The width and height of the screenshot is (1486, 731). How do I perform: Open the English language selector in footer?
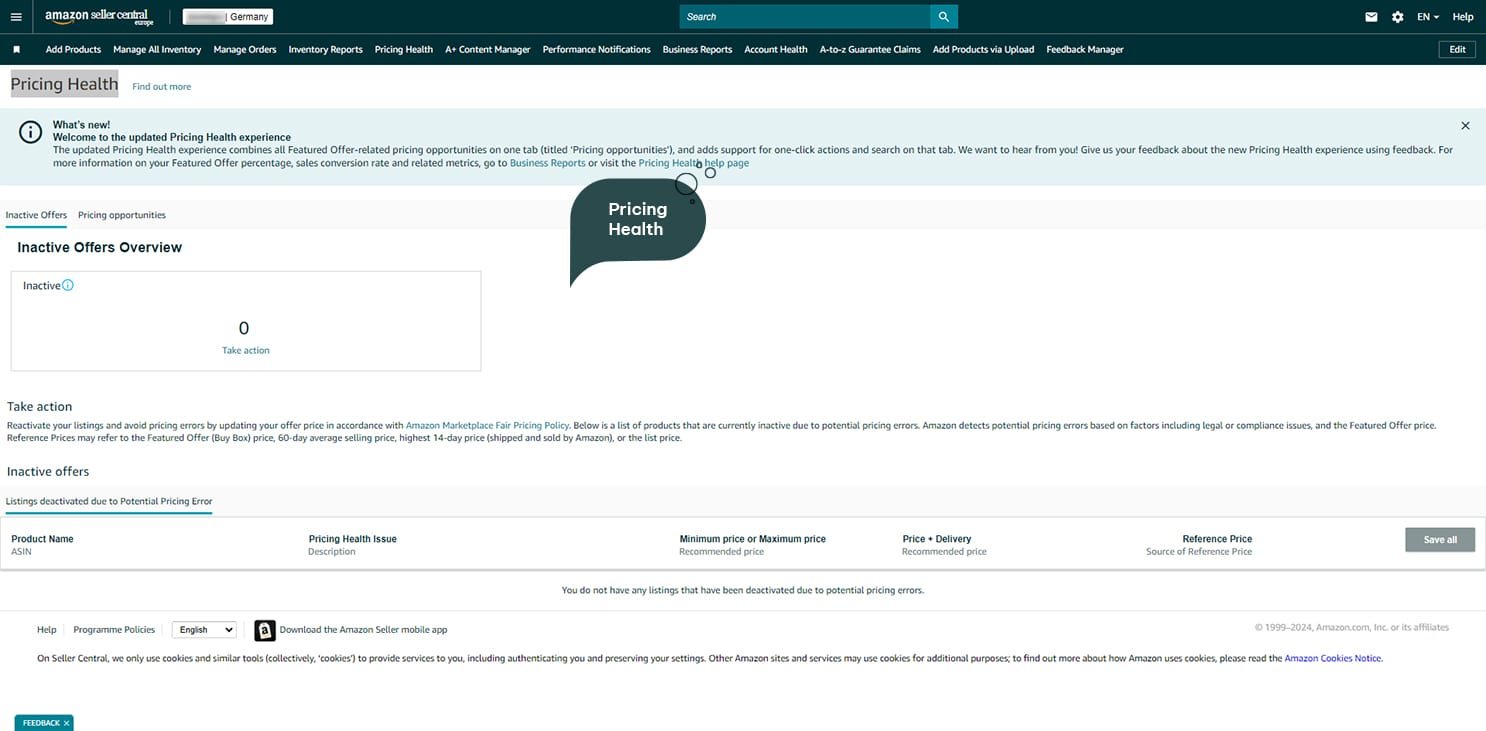(204, 630)
